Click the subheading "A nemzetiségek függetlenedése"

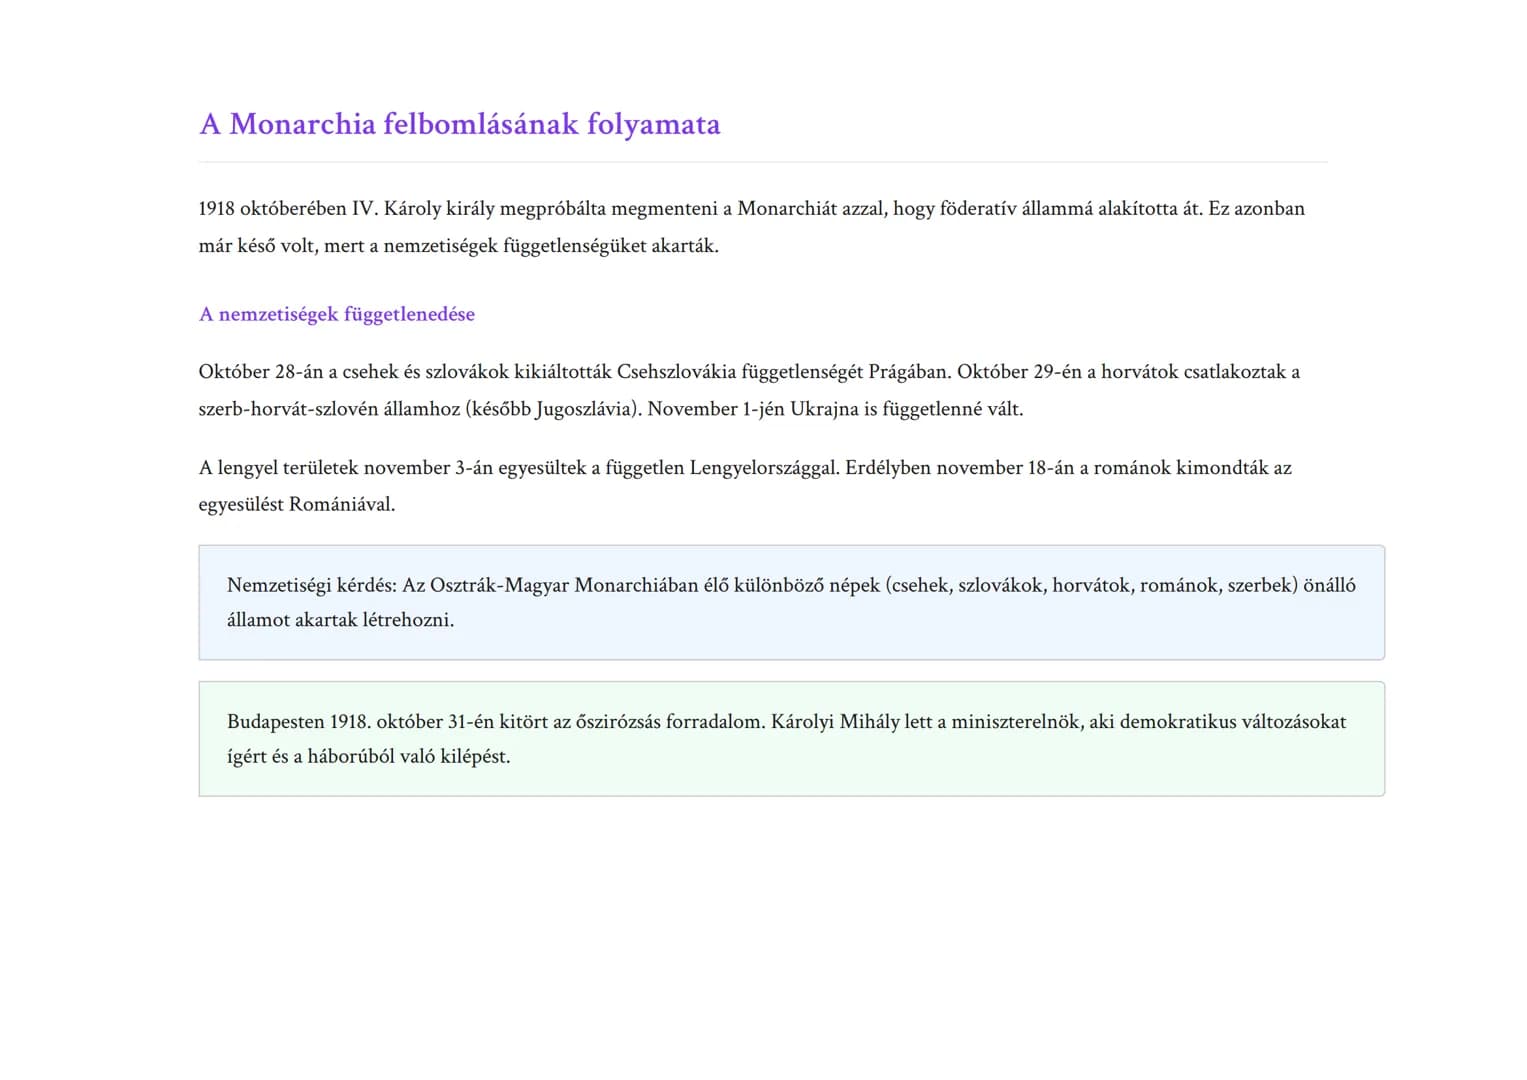tap(336, 314)
